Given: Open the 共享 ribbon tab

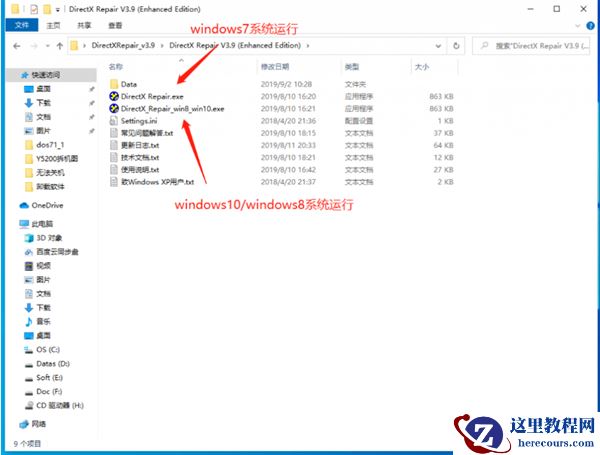Looking at the screenshot, I should click(x=84, y=25).
